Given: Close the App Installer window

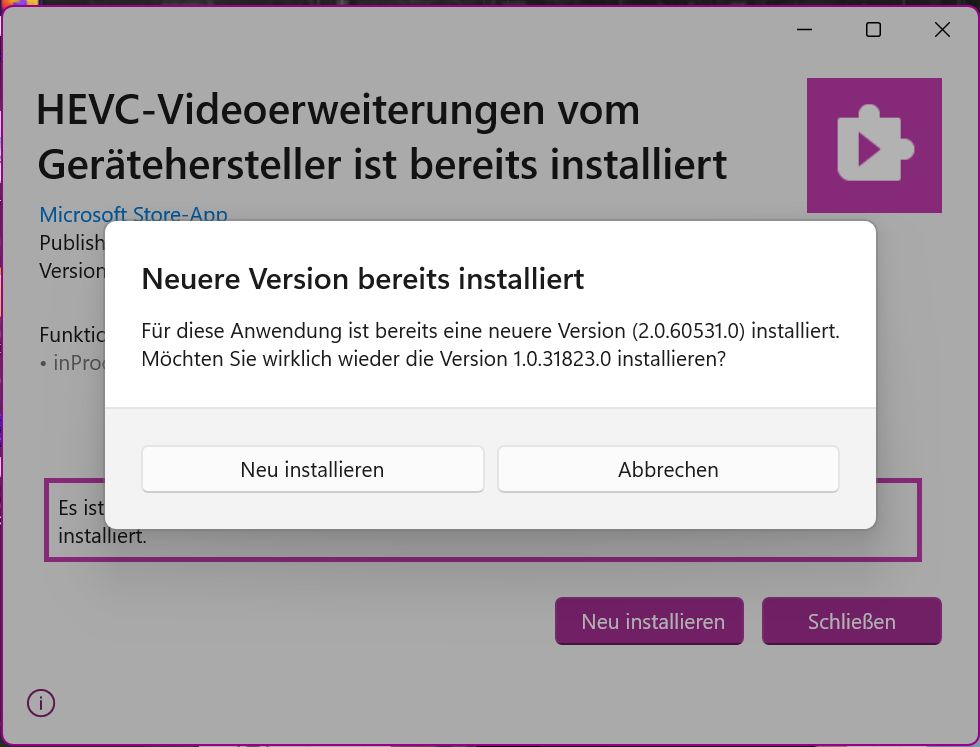Looking at the screenshot, I should [x=942, y=29].
